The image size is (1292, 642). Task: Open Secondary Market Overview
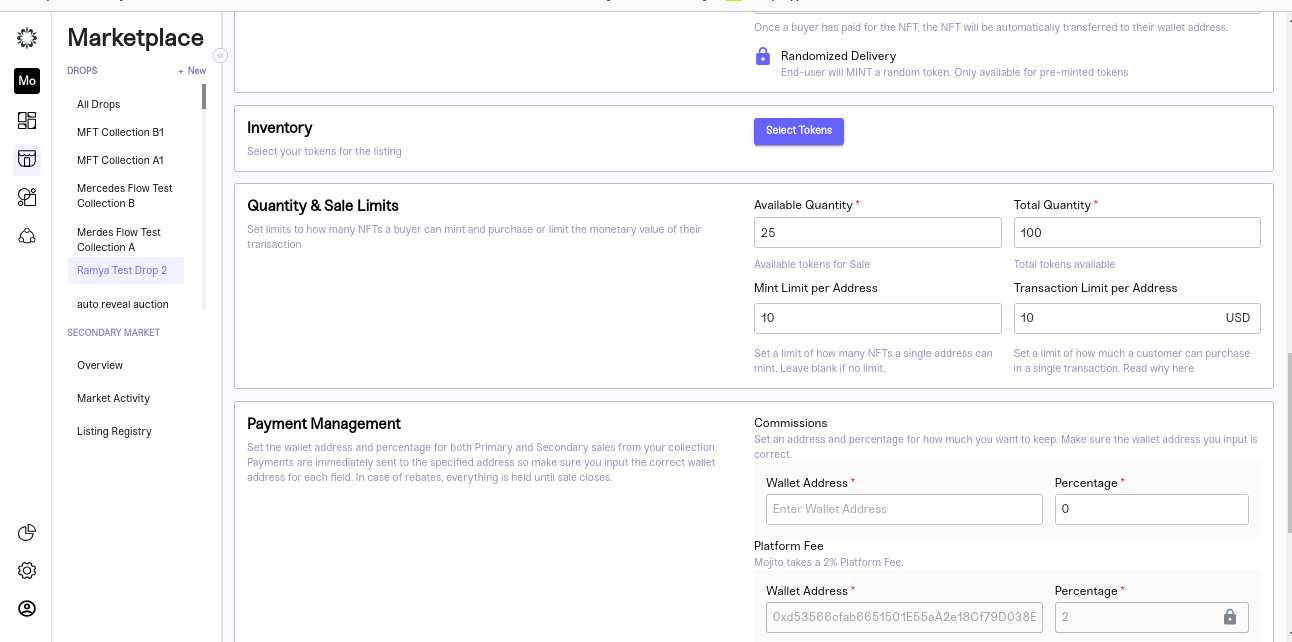tap(100, 365)
